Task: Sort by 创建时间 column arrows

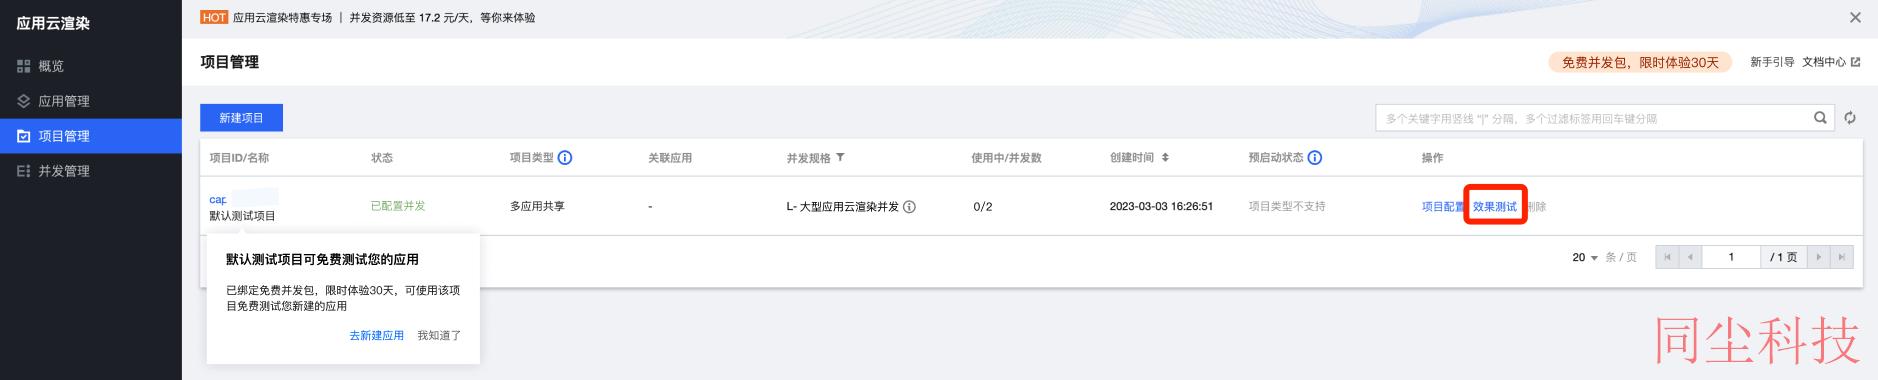Action: [x=1165, y=158]
